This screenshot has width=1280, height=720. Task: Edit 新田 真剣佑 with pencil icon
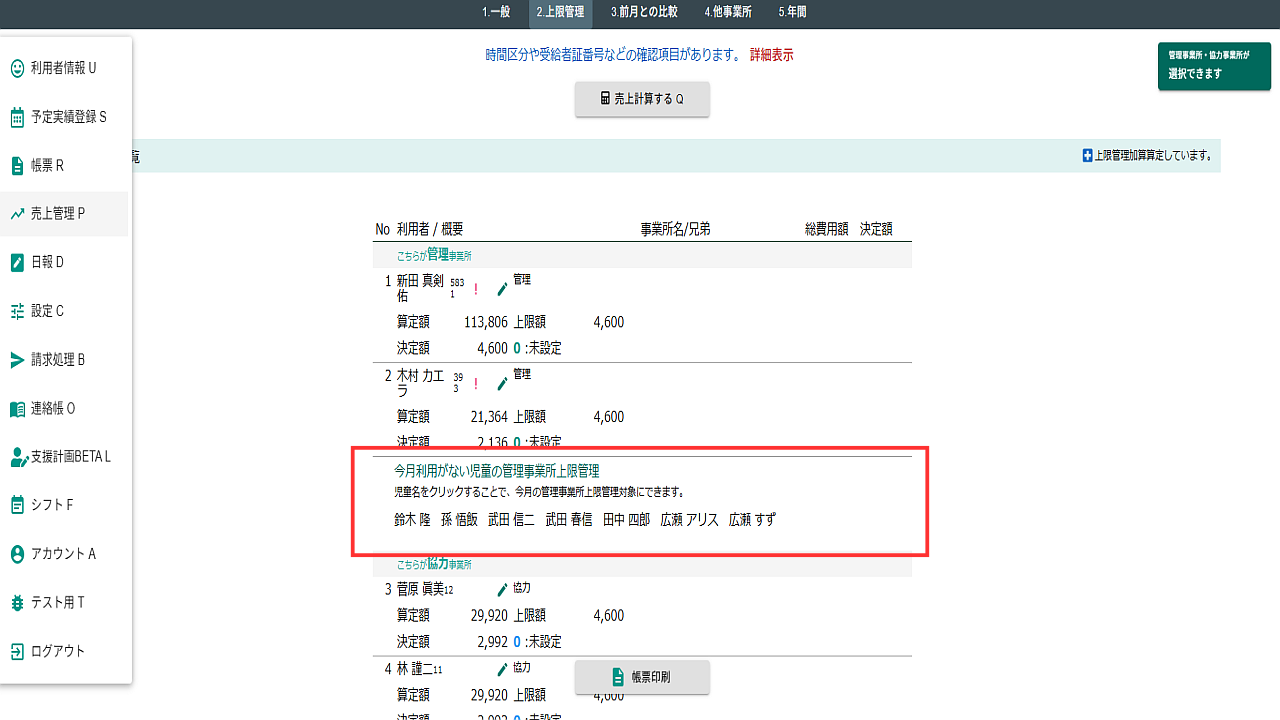pyautogui.click(x=503, y=289)
